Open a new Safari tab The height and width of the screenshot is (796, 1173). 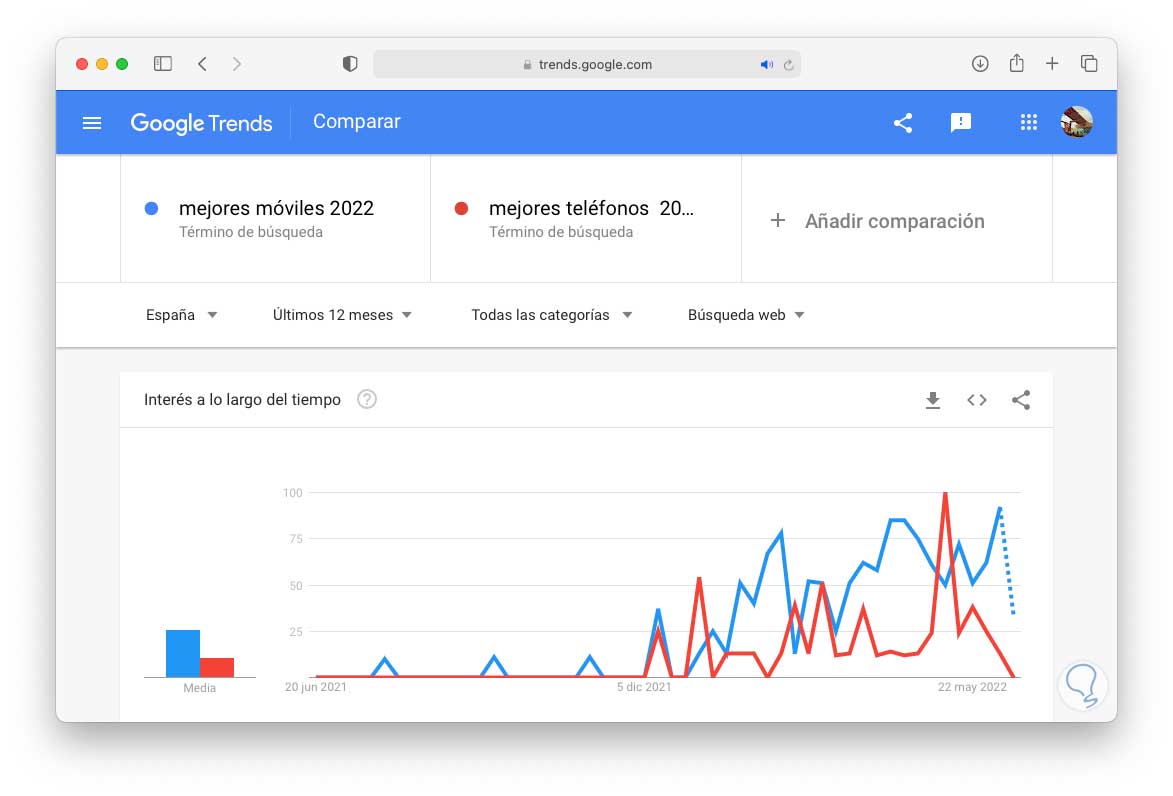click(1052, 64)
